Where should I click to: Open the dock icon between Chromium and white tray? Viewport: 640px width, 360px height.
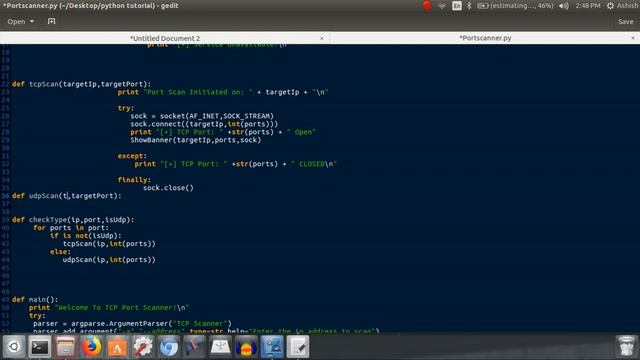coord(194,347)
